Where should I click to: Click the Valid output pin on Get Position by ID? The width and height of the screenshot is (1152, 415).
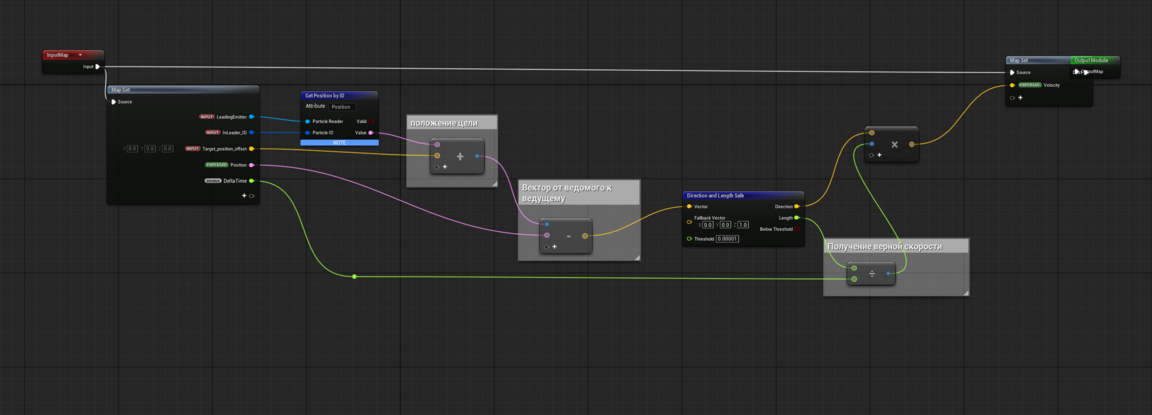[x=371, y=121]
